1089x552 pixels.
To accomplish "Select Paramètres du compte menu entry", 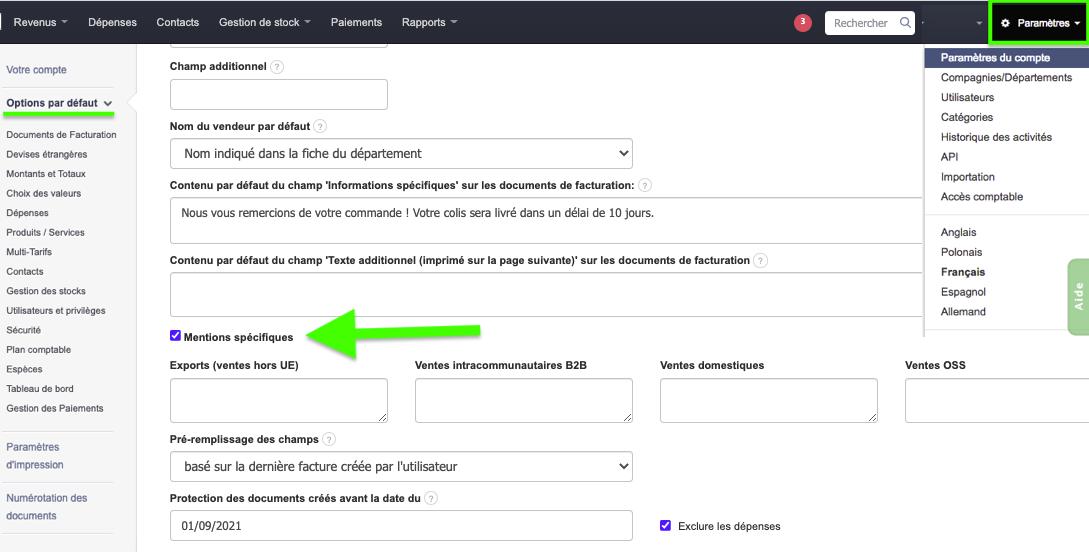I will 1006,58.
